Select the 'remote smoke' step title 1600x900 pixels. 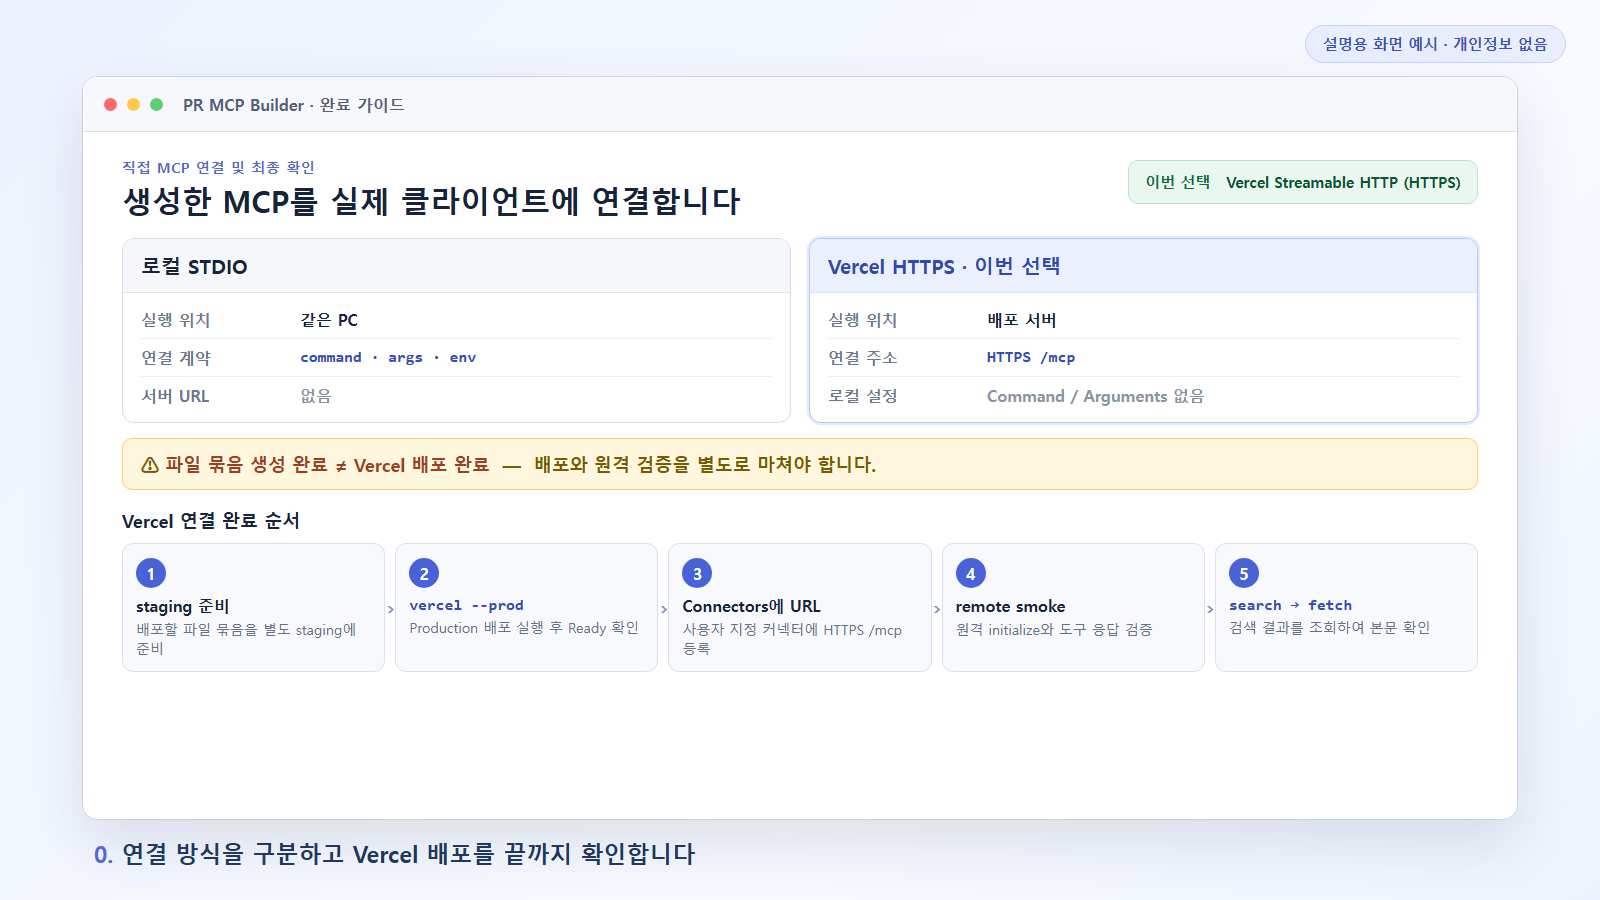click(1010, 606)
